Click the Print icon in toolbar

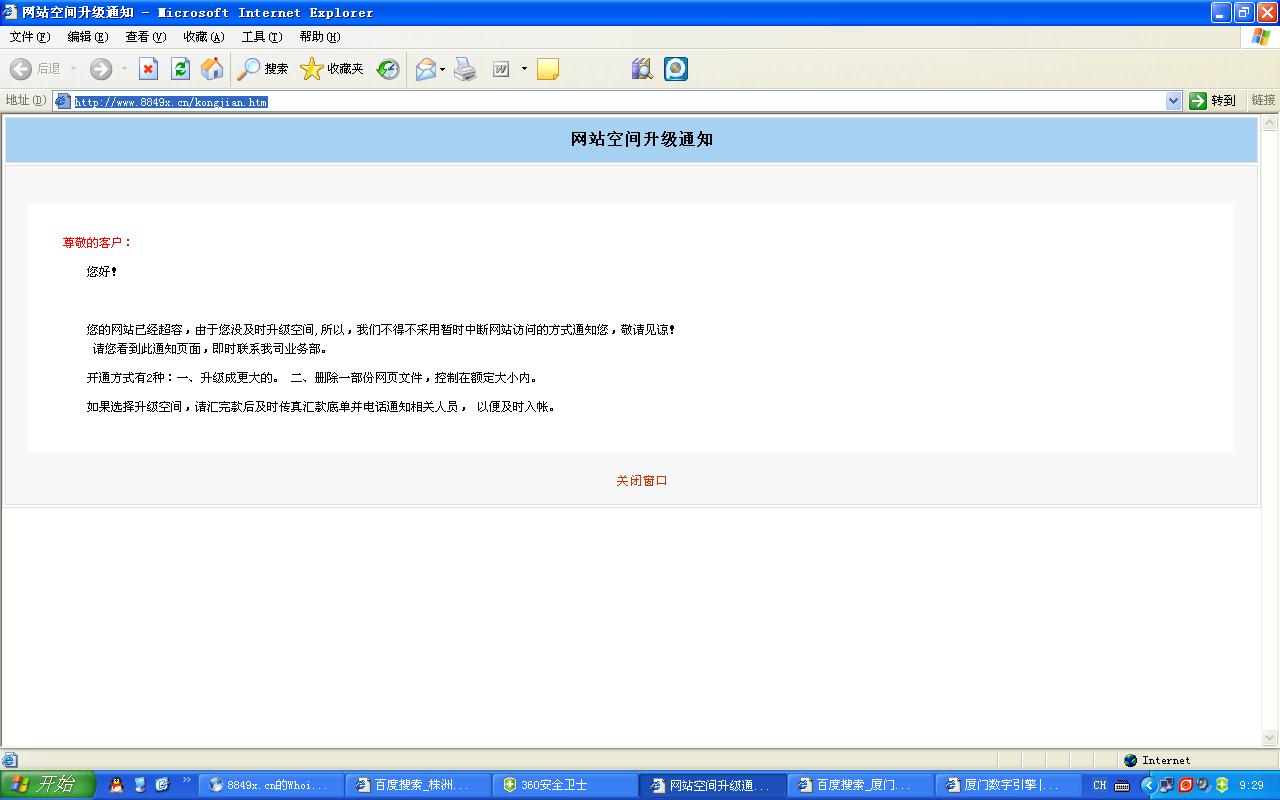click(465, 69)
